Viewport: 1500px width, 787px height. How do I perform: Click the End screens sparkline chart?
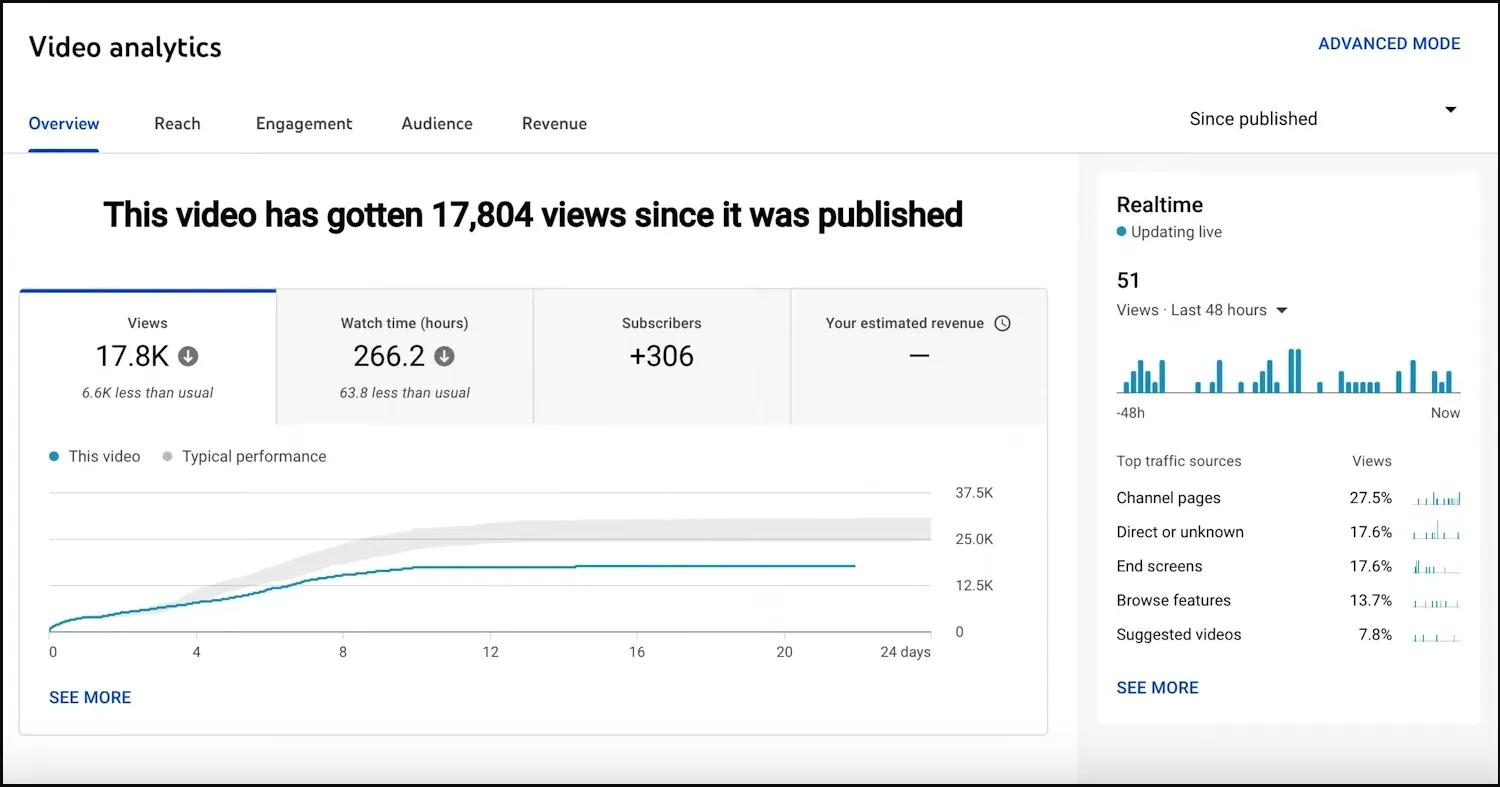[x=1436, y=567]
